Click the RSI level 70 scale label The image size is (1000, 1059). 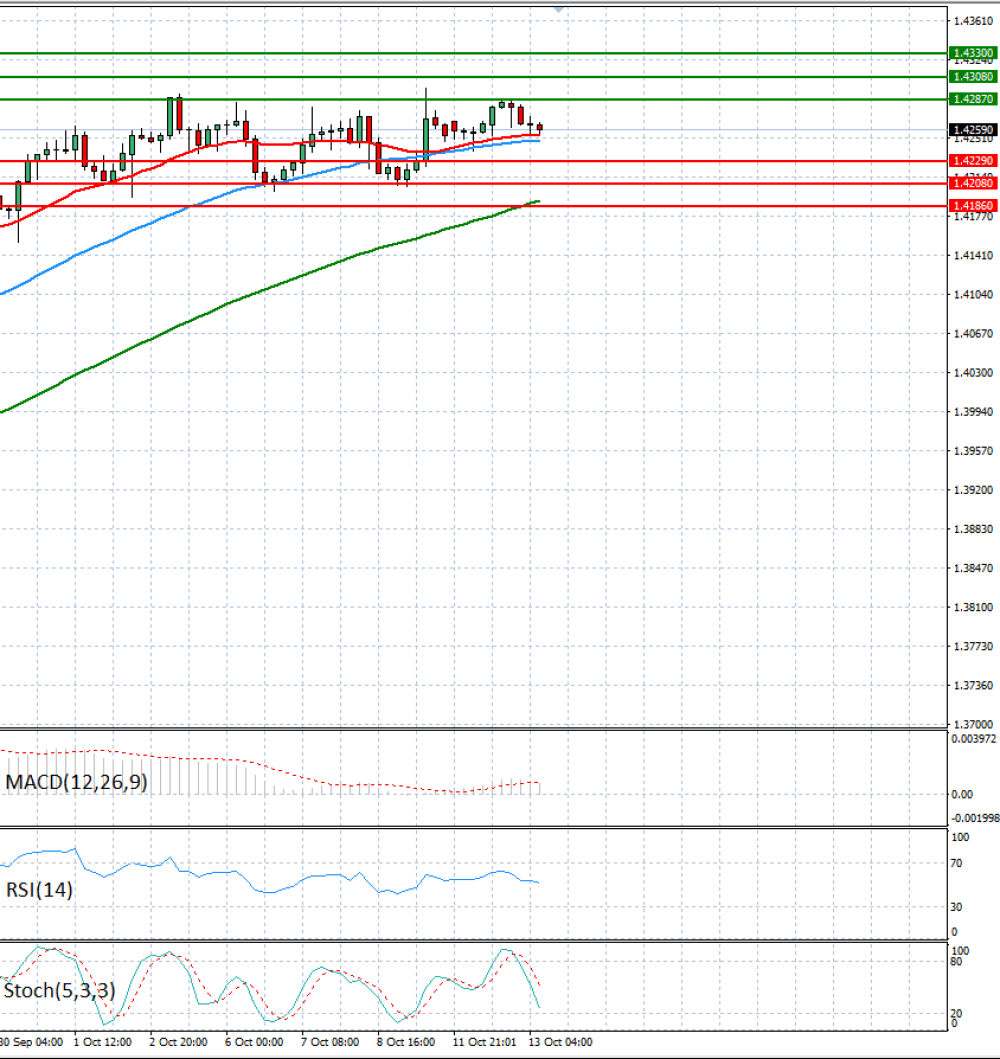point(956,863)
